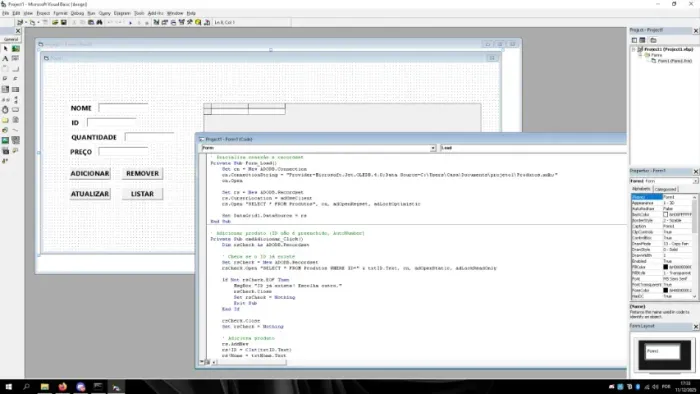The image size is (700, 394).
Task: Click the LISTAR button on form
Action: click(142, 194)
